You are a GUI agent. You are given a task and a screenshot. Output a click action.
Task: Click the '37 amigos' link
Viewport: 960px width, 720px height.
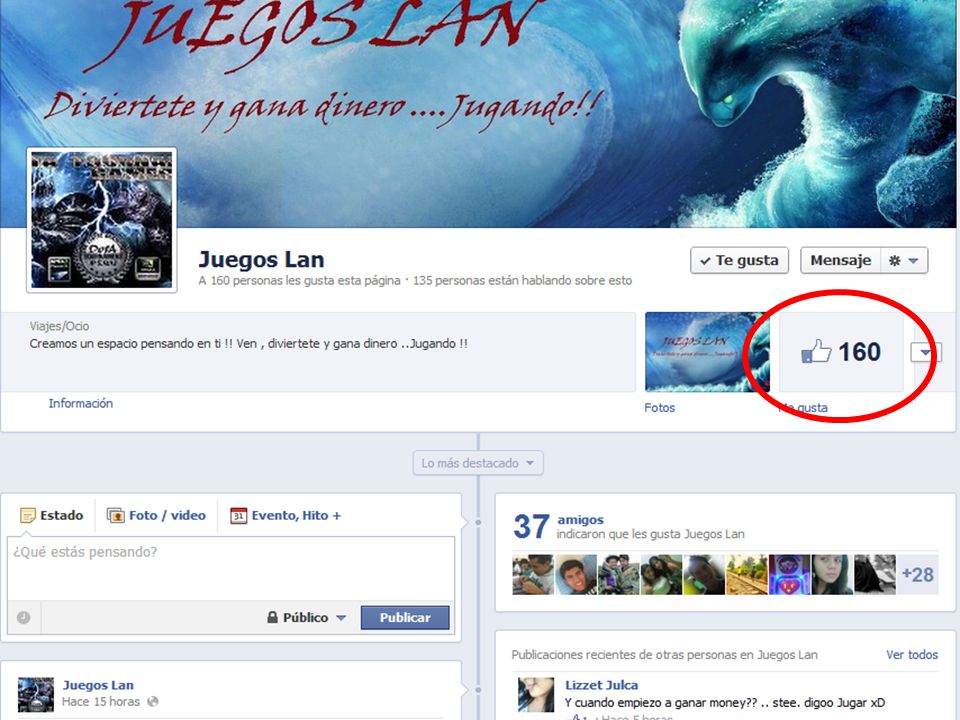point(558,526)
